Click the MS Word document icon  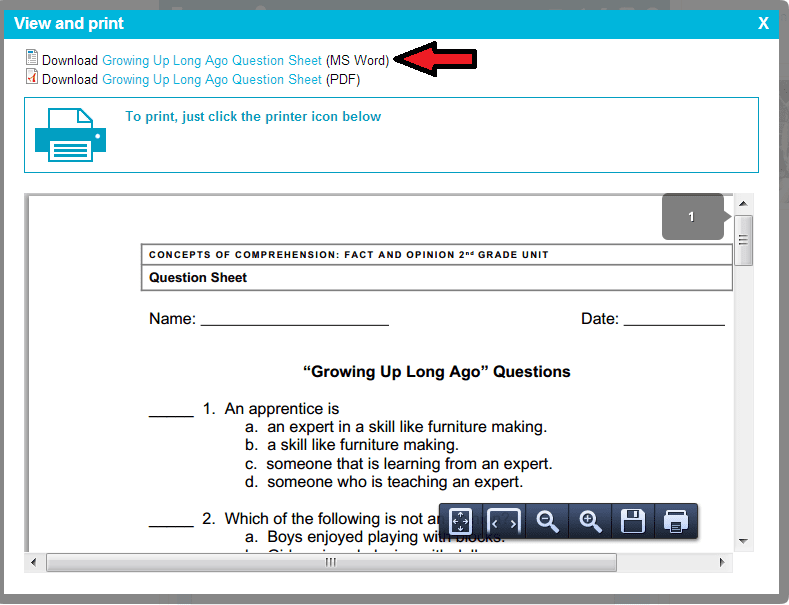[x=32, y=57]
